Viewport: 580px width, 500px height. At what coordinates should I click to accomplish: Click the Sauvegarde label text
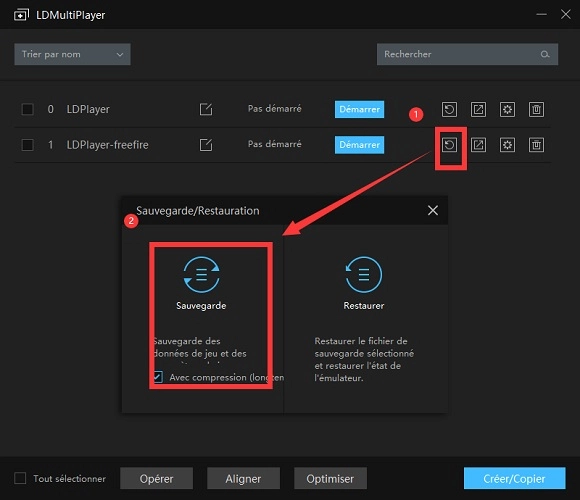pos(201,305)
